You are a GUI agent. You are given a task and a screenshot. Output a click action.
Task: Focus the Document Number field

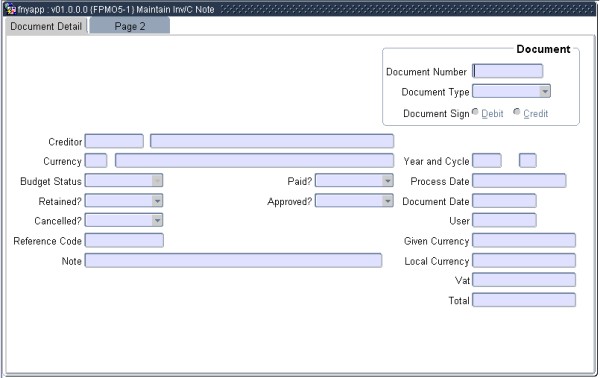point(507,71)
